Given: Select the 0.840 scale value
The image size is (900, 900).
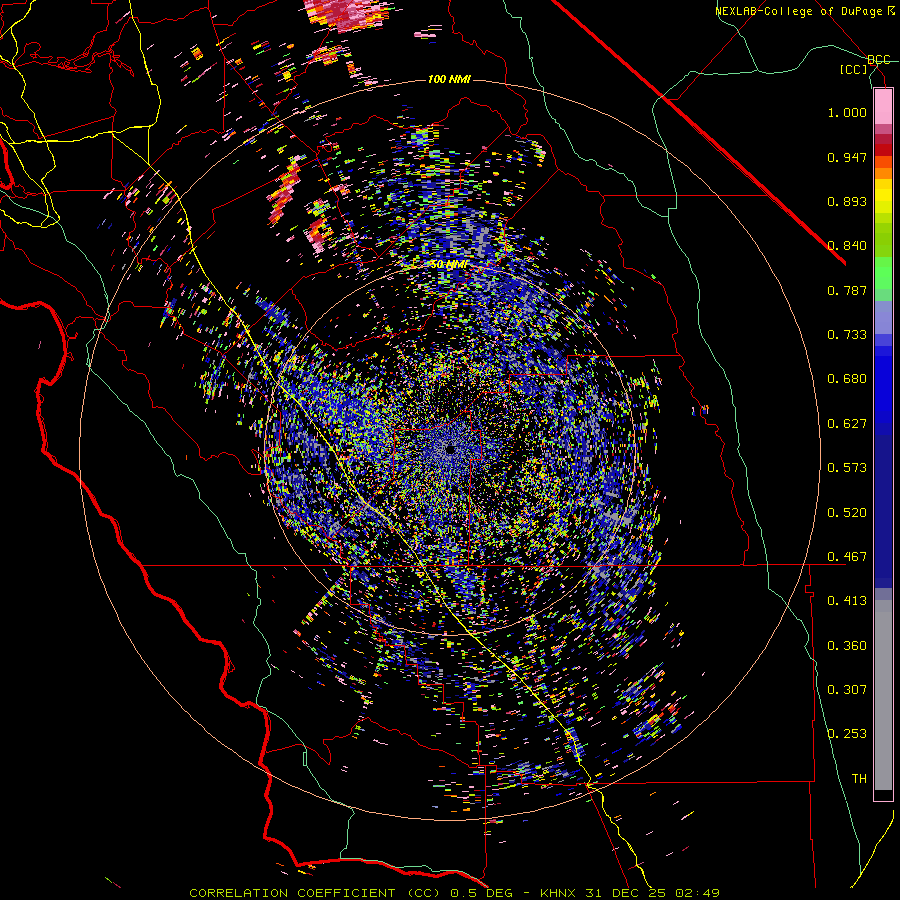Looking at the screenshot, I should coord(847,246).
